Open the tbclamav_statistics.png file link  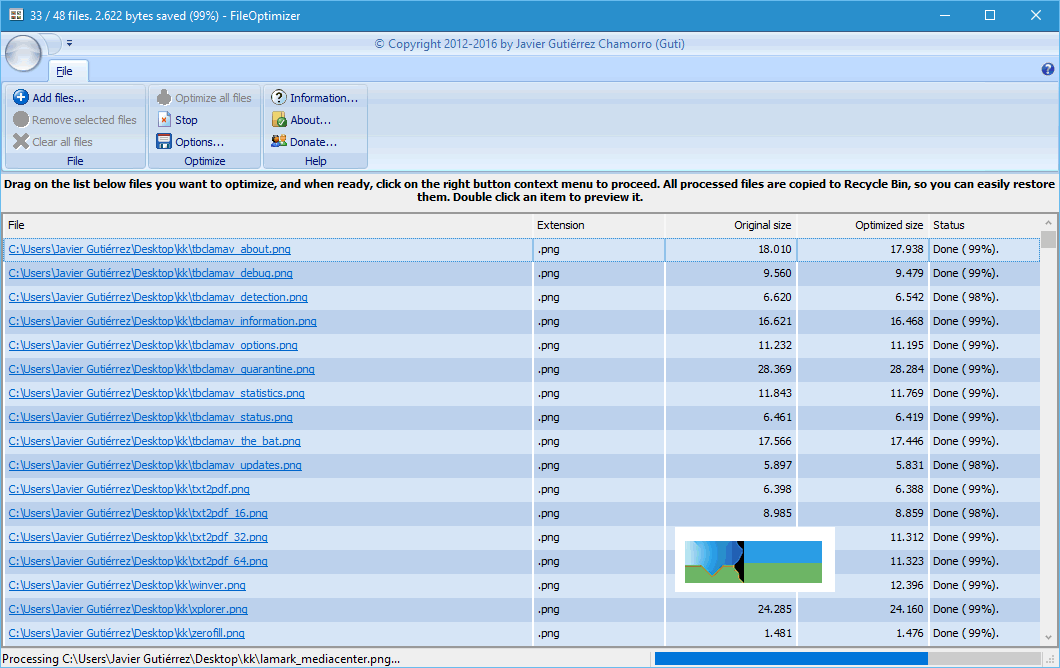pos(156,393)
